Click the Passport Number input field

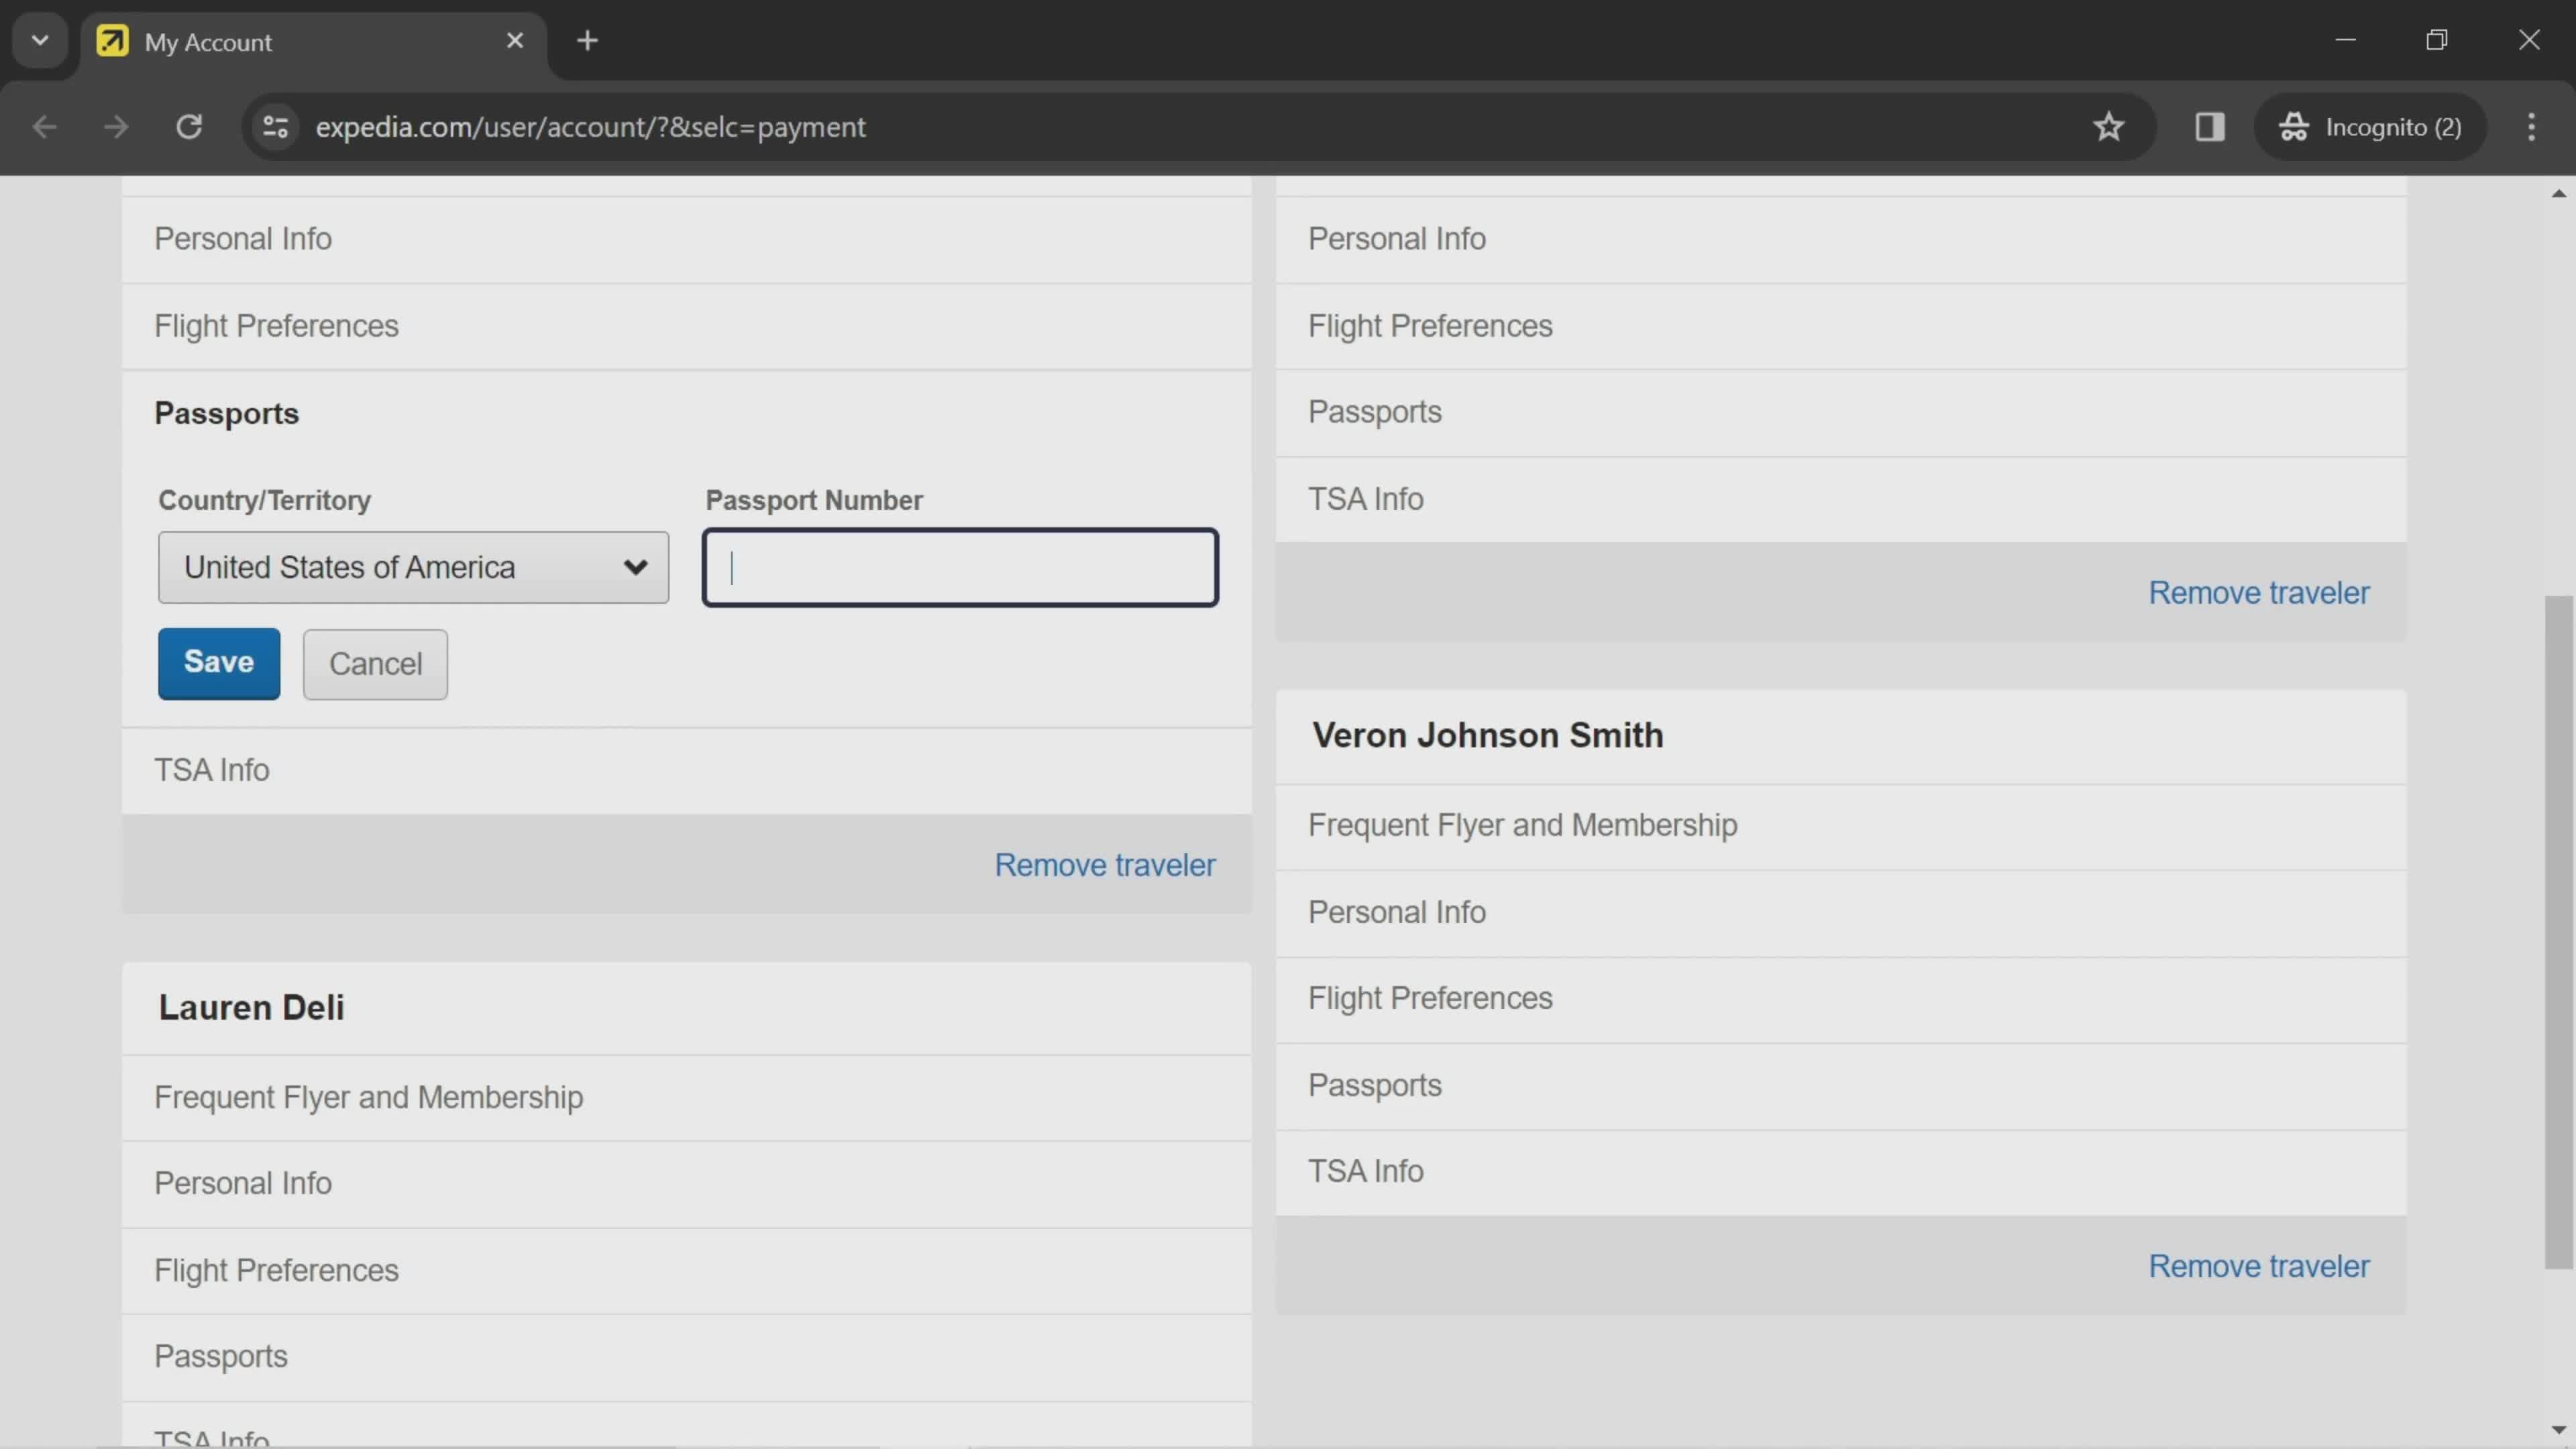pyautogui.click(x=961, y=566)
